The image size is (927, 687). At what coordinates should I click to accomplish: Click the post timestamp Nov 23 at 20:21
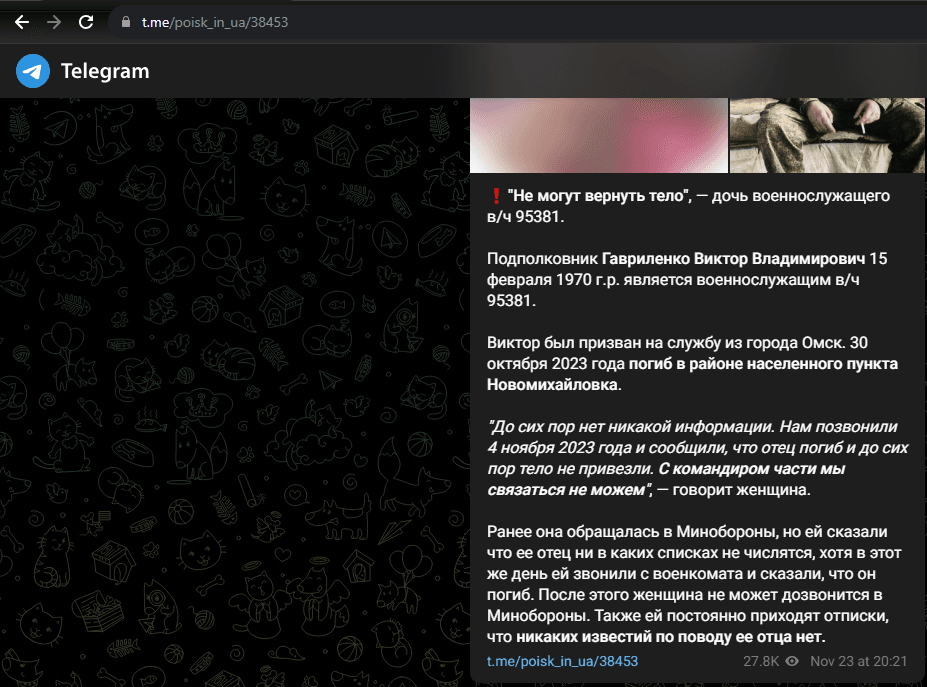(858, 661)
